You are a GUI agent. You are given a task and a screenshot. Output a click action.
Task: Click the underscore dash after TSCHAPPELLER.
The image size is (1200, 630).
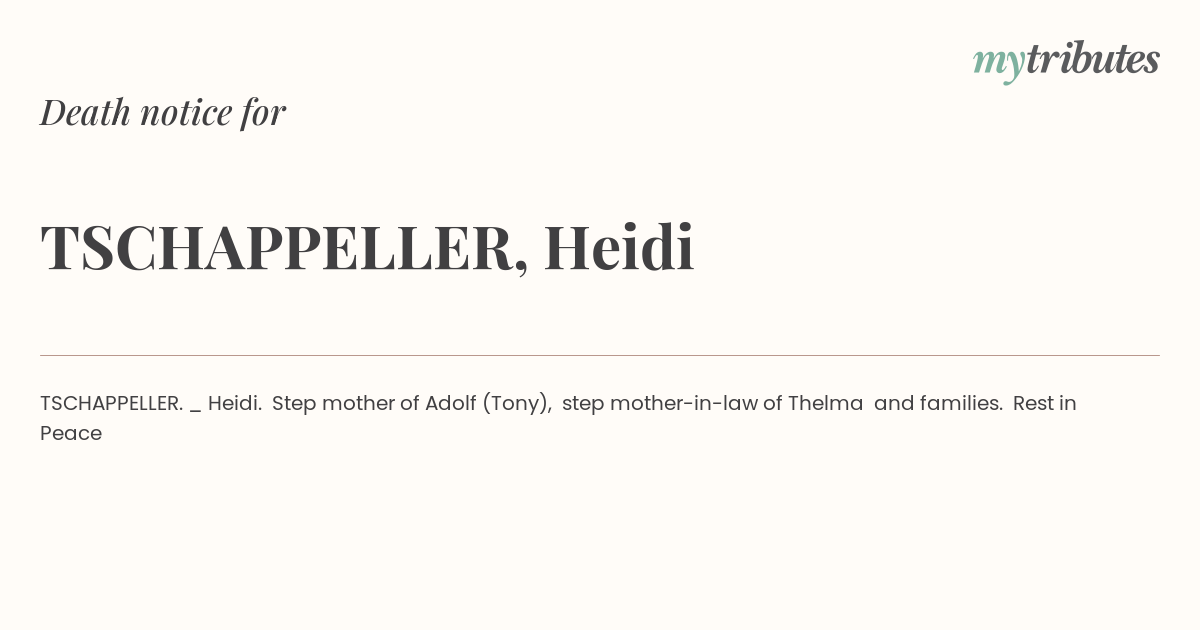click(x=195, y=410)
